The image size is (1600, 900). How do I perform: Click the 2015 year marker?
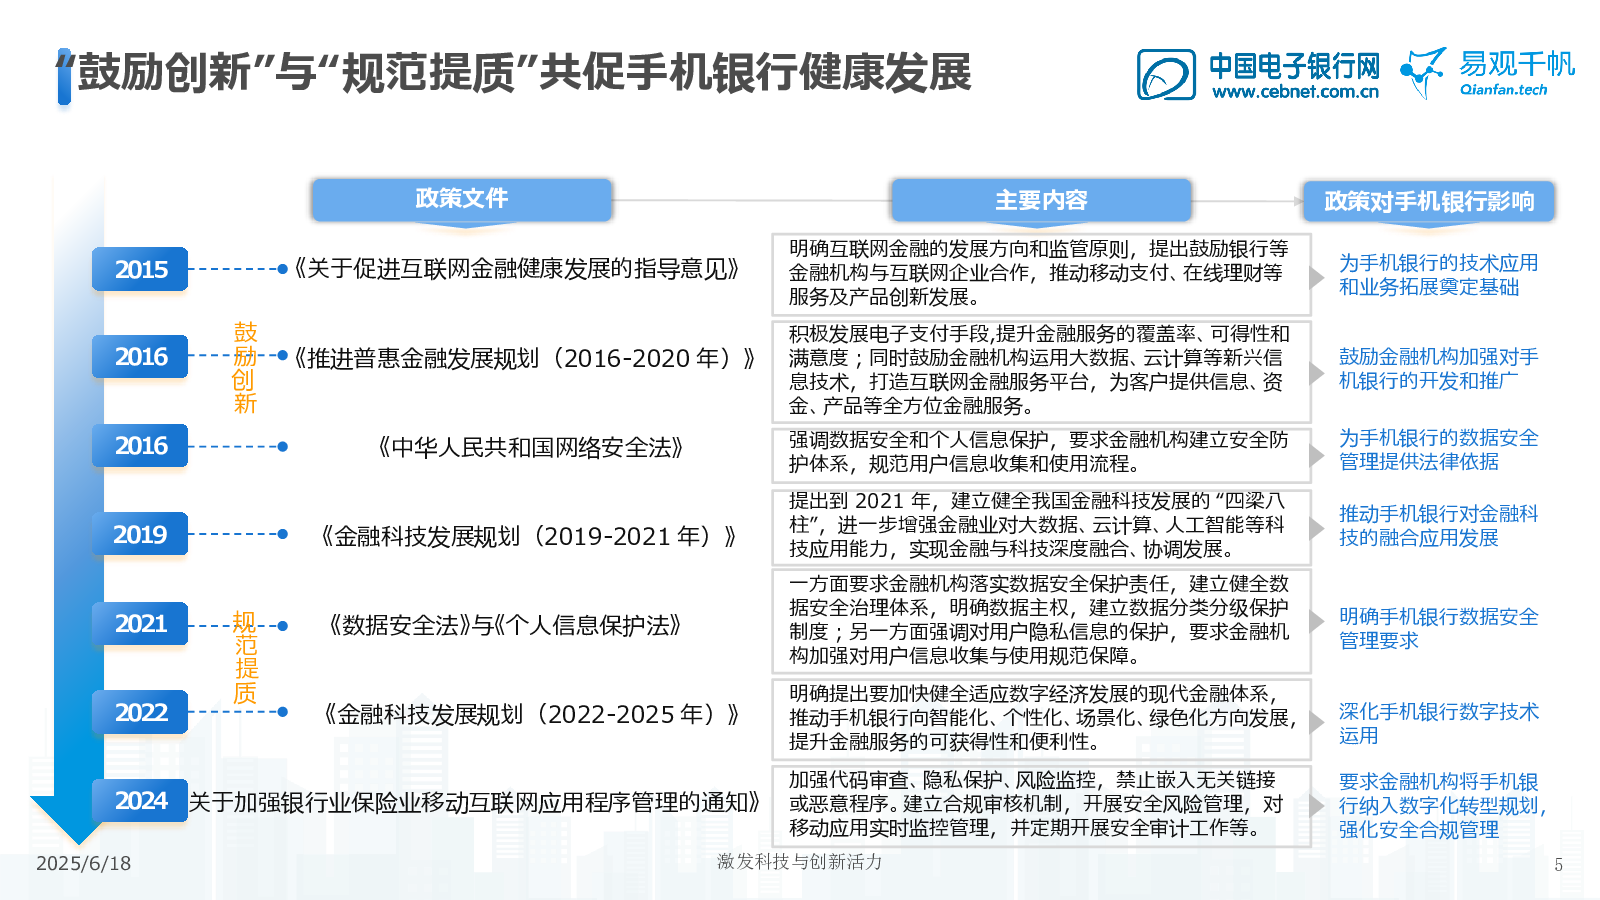point(140,269)
